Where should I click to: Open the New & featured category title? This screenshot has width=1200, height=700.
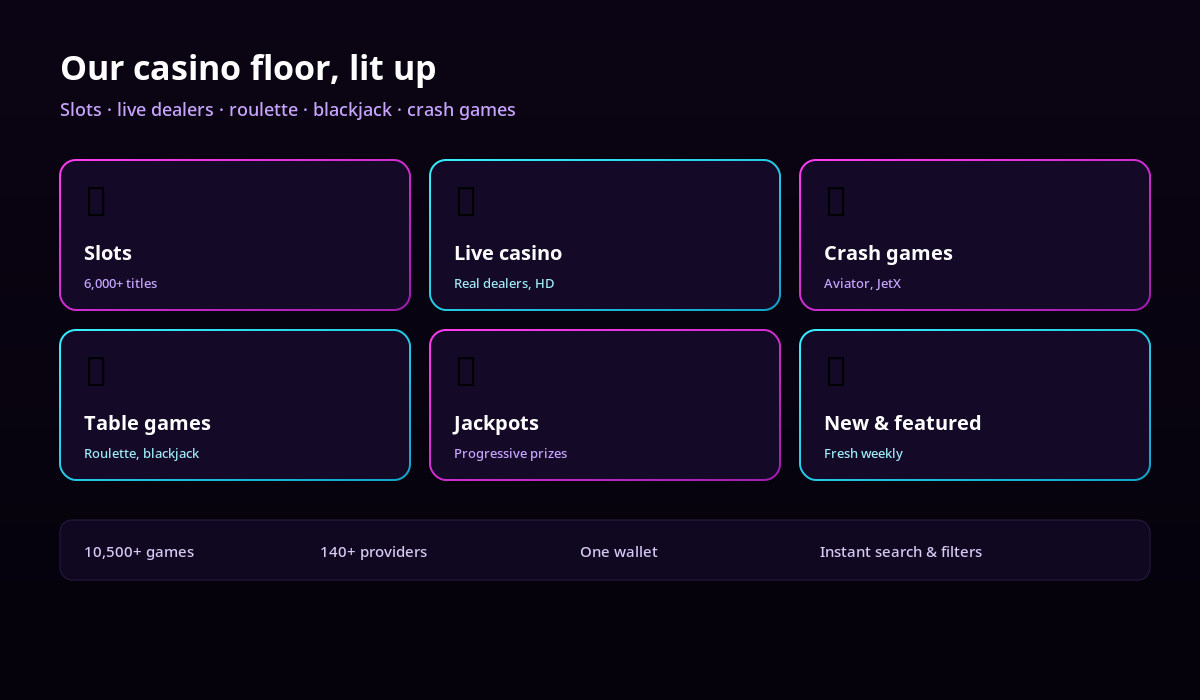(902, 423)
